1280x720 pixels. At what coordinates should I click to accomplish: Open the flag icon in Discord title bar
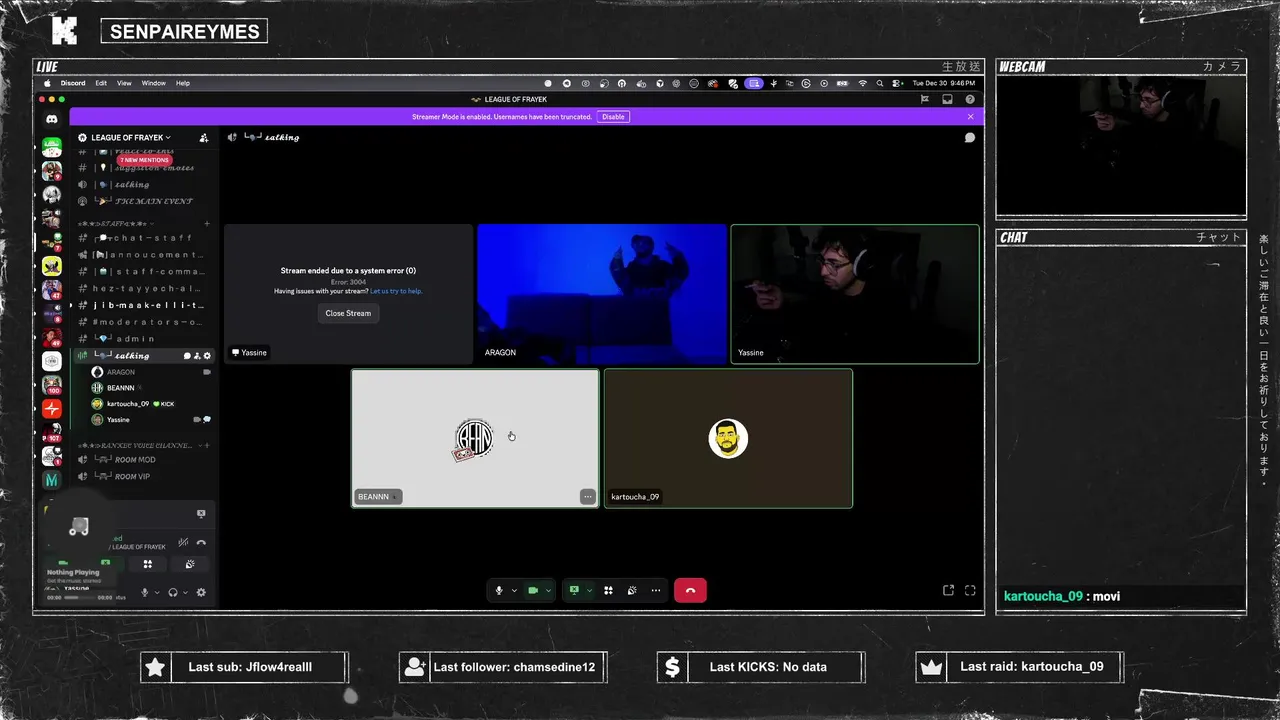click(924, 99)
